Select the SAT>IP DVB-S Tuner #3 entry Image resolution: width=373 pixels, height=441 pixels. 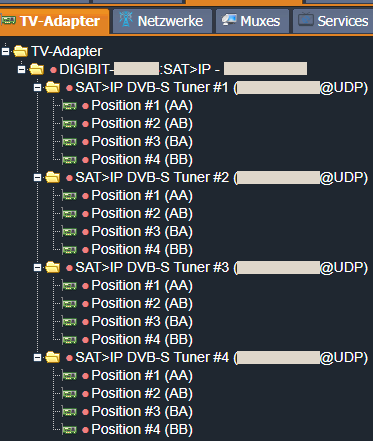tap(222, 268)
